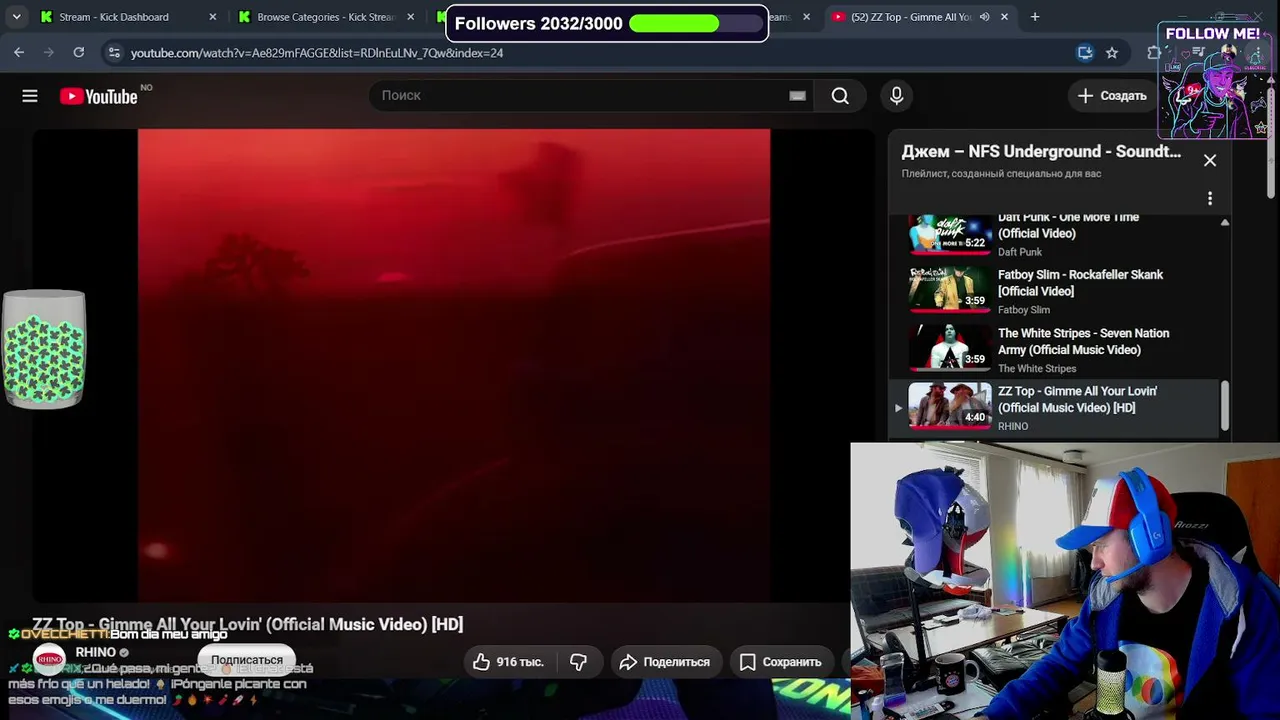Screen dimensions: 1280x720
Task: Open The White Stripes - Seven Nation Army title
Action: click(1083, 341)
